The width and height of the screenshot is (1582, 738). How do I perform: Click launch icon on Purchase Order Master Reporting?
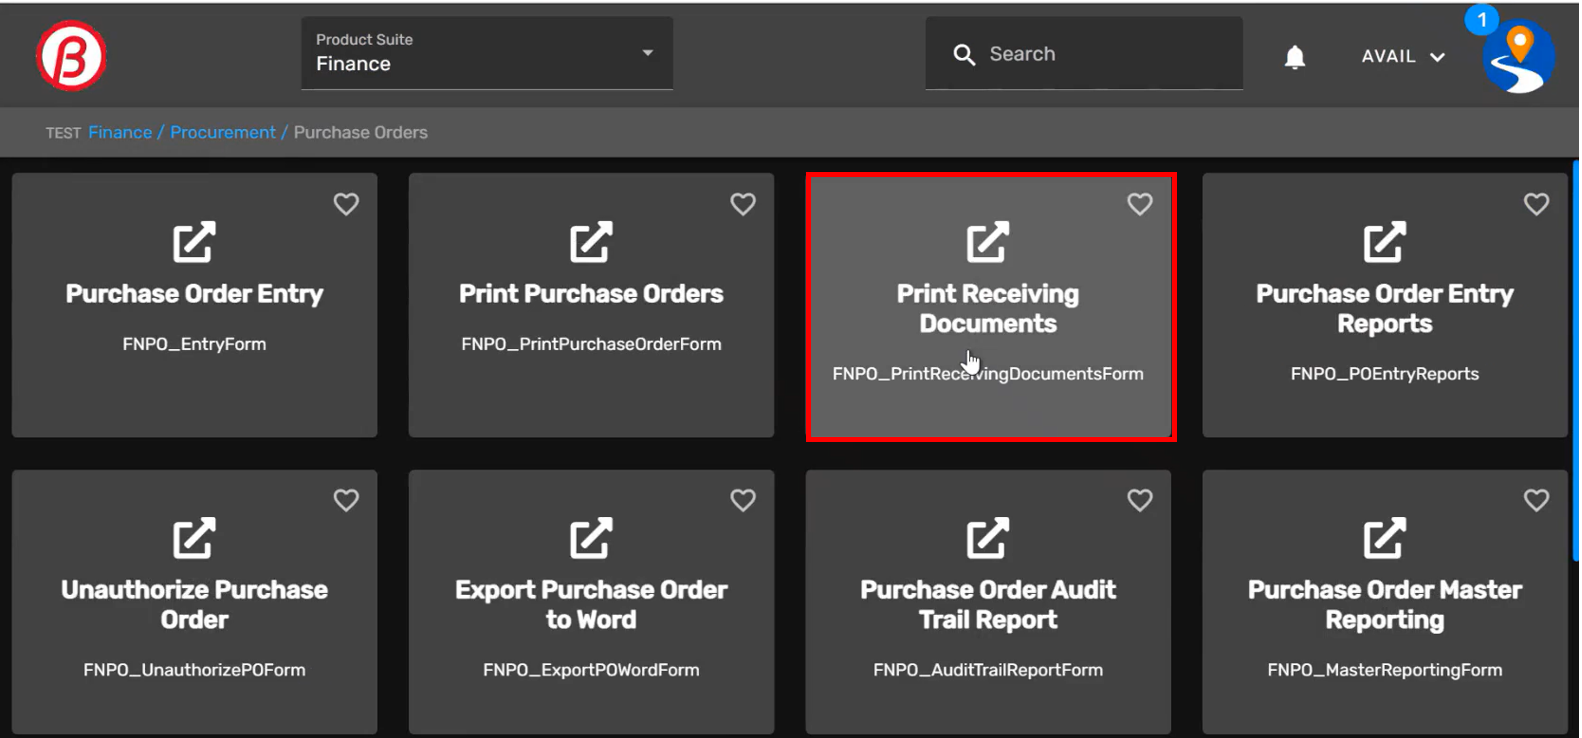click(1384, 538)
